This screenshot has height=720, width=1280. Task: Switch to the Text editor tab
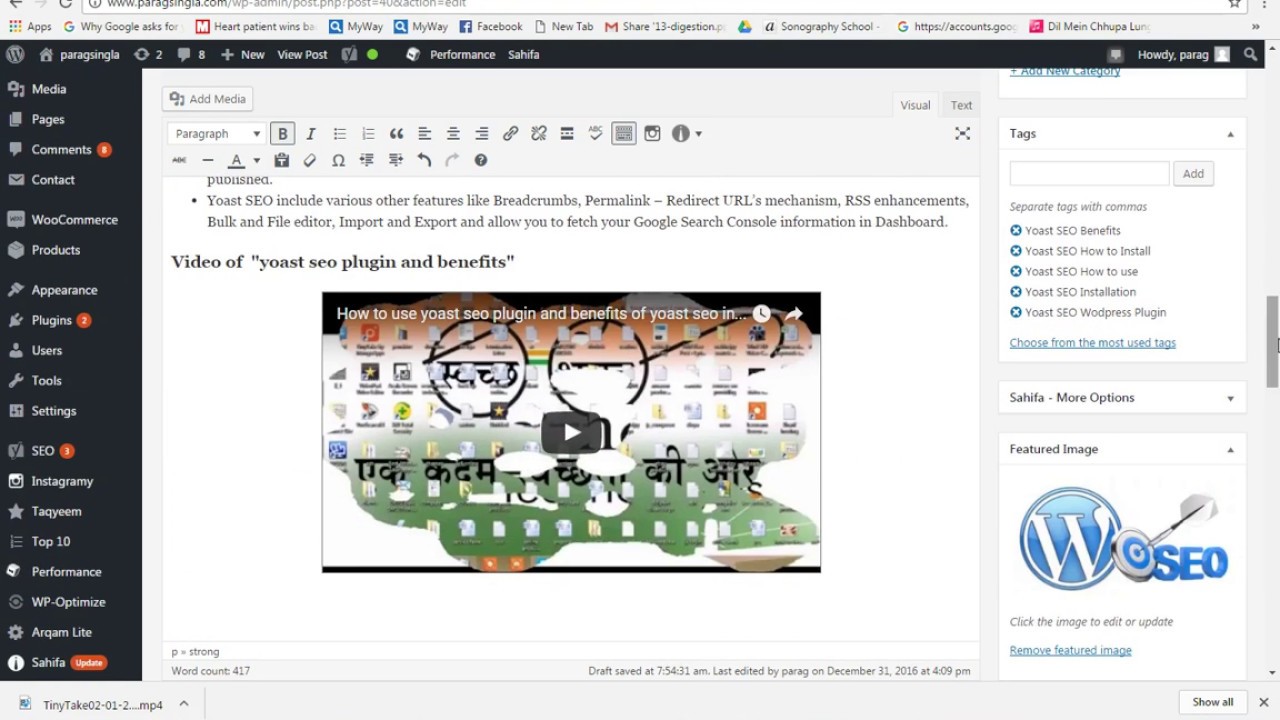click(x=961, y=105)
